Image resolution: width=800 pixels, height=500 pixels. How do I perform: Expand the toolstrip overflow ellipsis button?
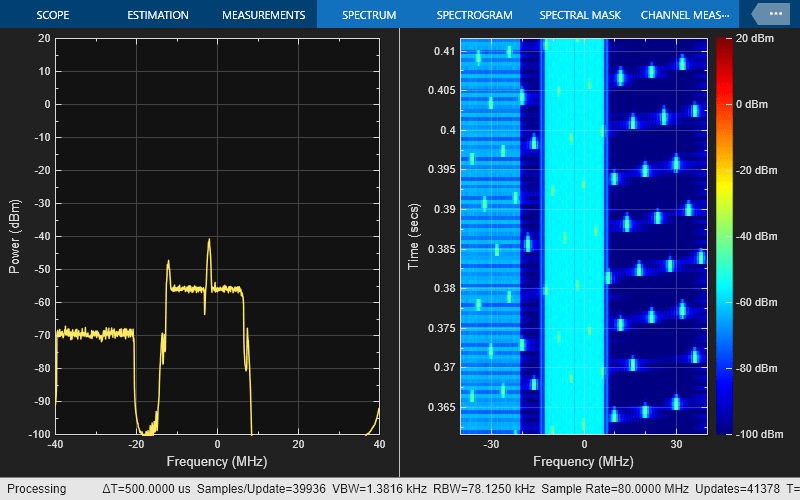pos(769,14)
